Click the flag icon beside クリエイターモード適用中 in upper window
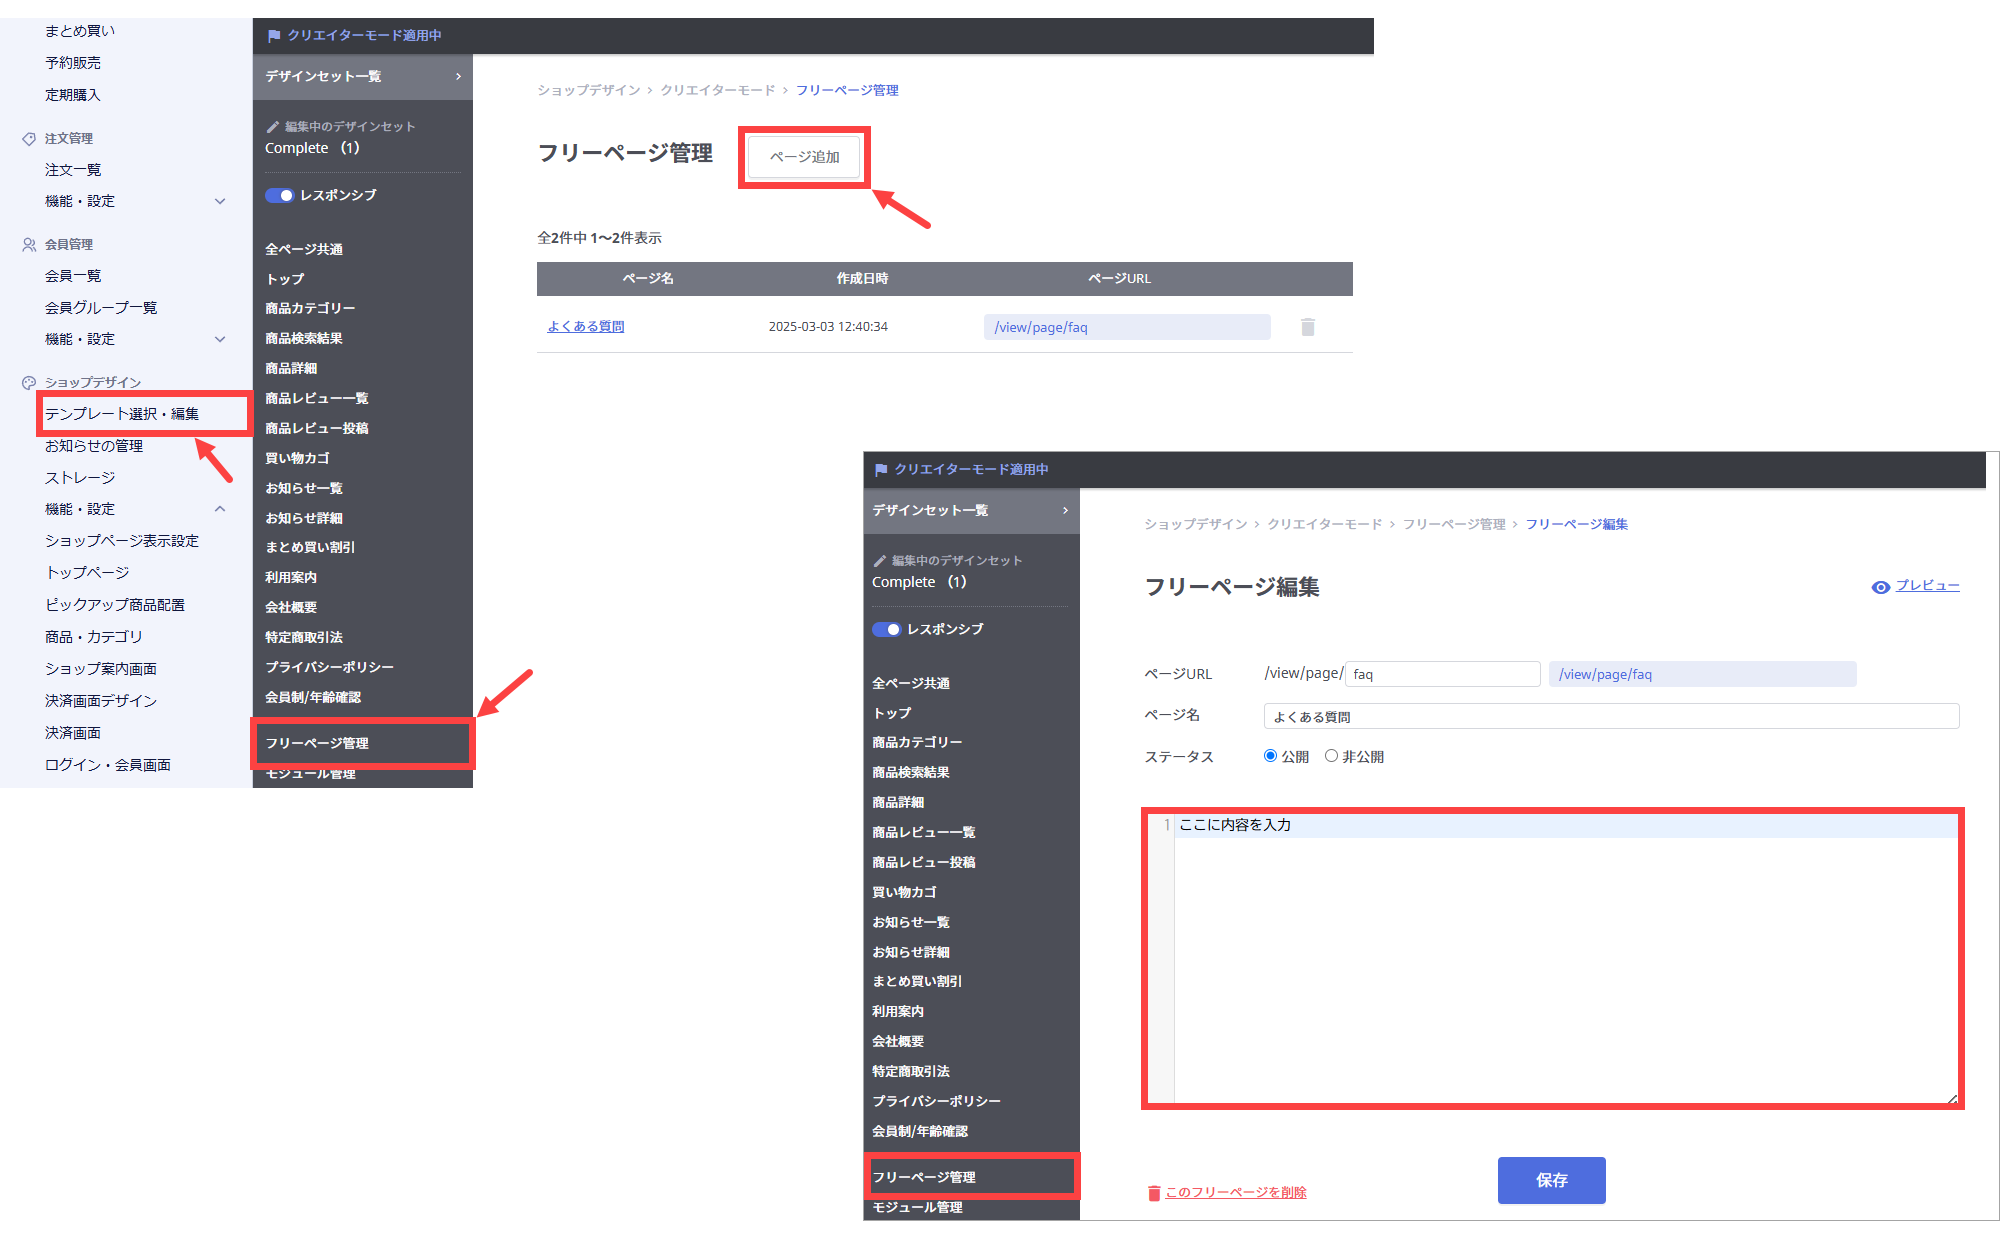Screen dimensions: 2000x1240 point(274,36)
